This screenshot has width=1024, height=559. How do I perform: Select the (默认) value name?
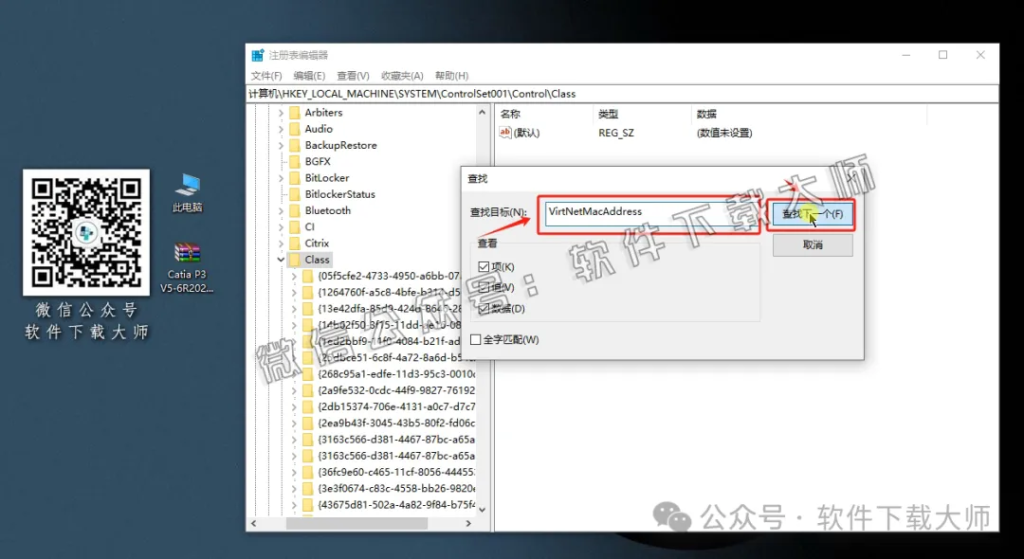click(527, 133)
